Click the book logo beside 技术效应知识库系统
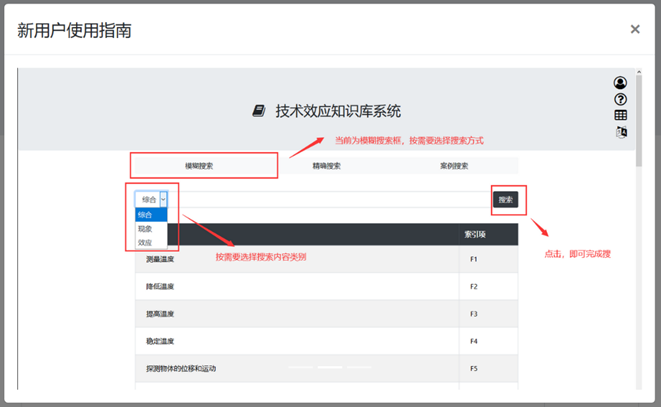661x407 pixels. (x=259, y=111)
